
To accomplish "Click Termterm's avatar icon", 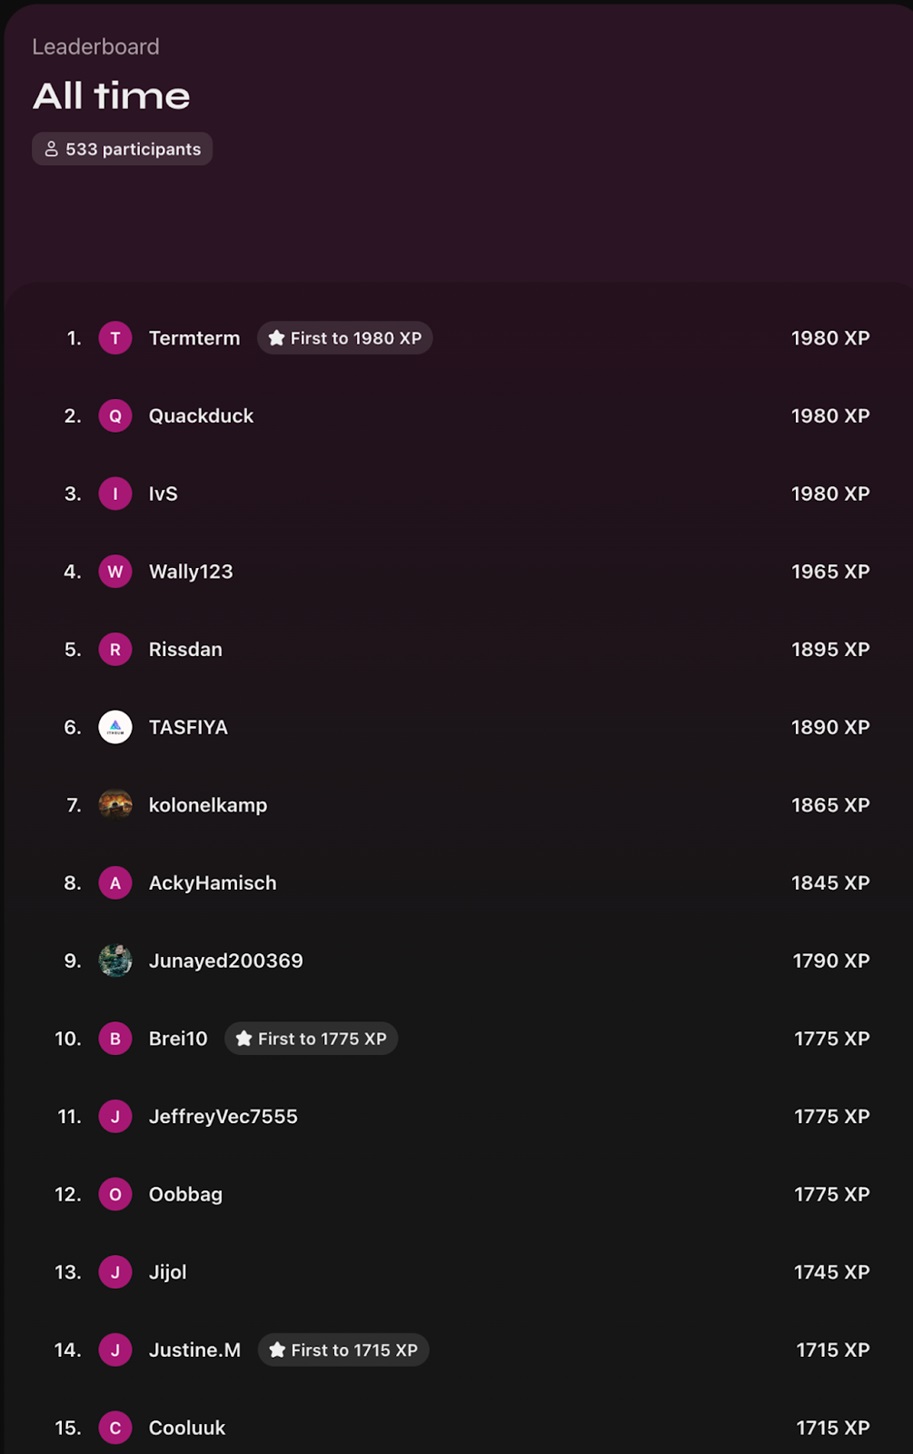I will pyautogui.click(x=115, y=338).
